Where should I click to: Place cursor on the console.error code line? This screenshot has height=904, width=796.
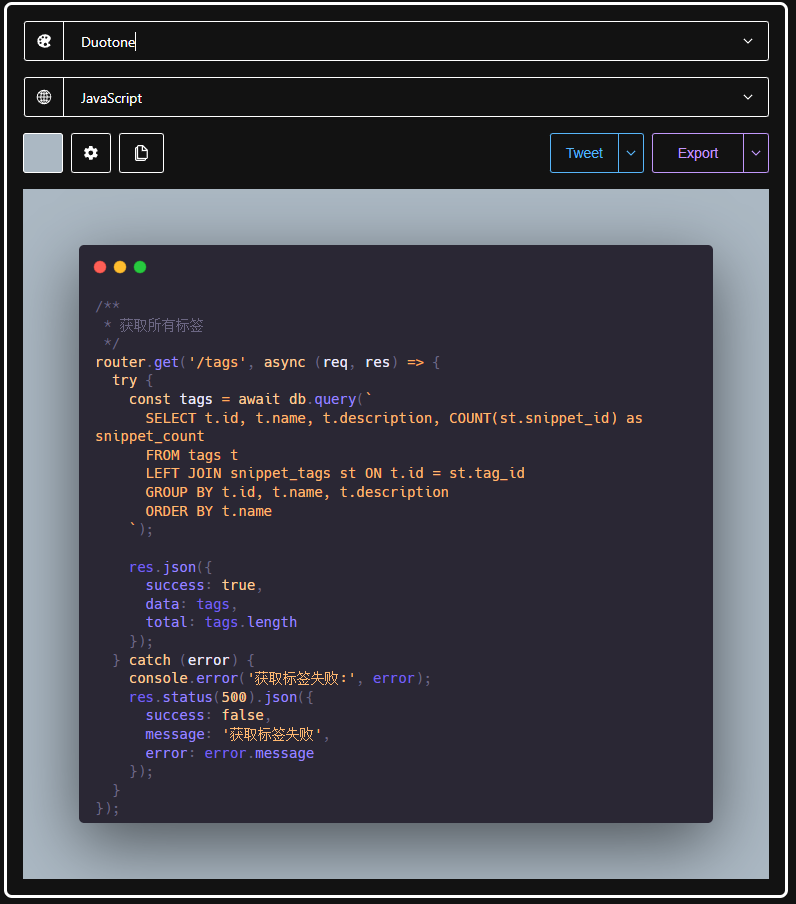(280, 678)
